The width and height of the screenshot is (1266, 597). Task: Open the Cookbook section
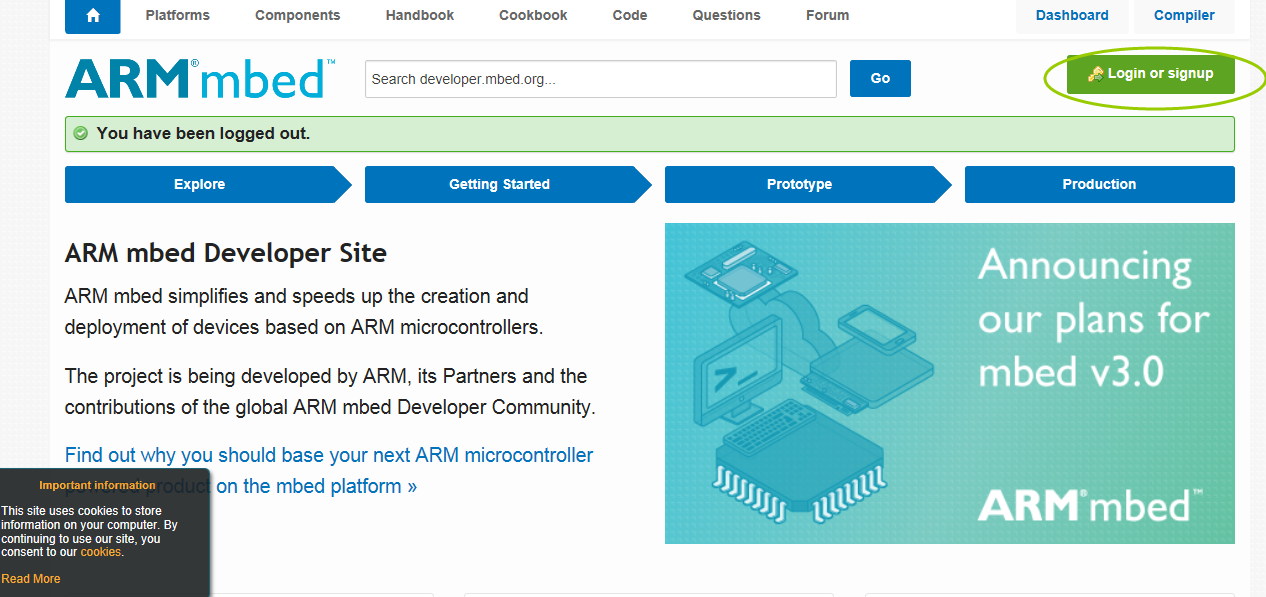click(x=533, y=15)
